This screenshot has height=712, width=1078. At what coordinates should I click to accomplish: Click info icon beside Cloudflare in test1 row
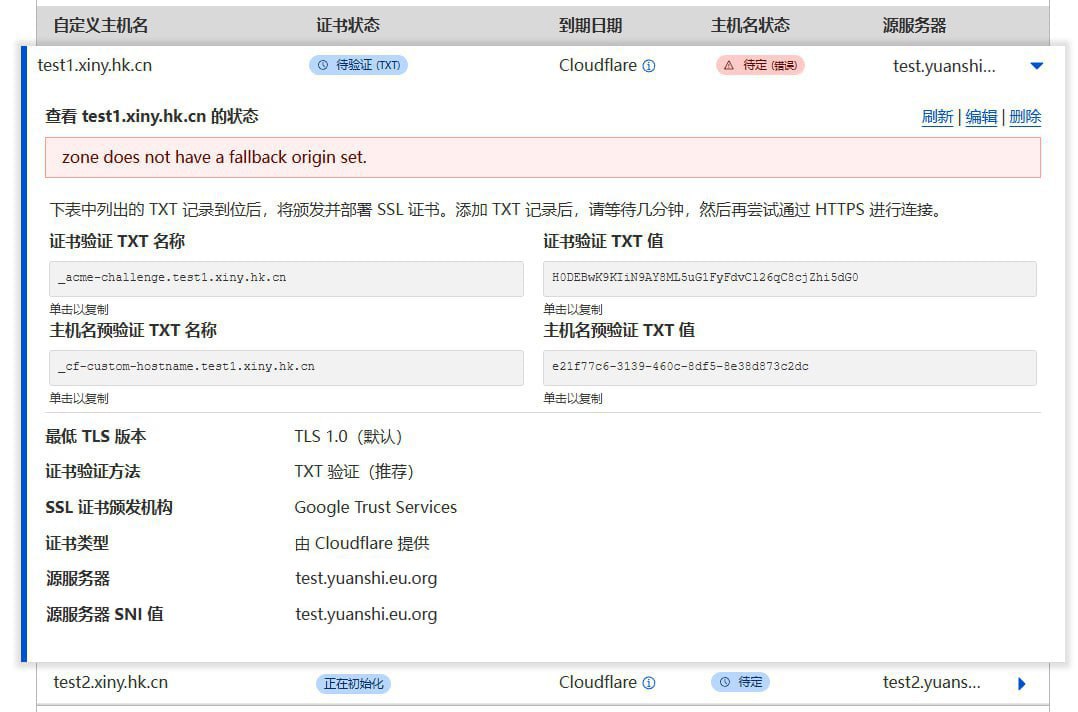coord(649,66)
